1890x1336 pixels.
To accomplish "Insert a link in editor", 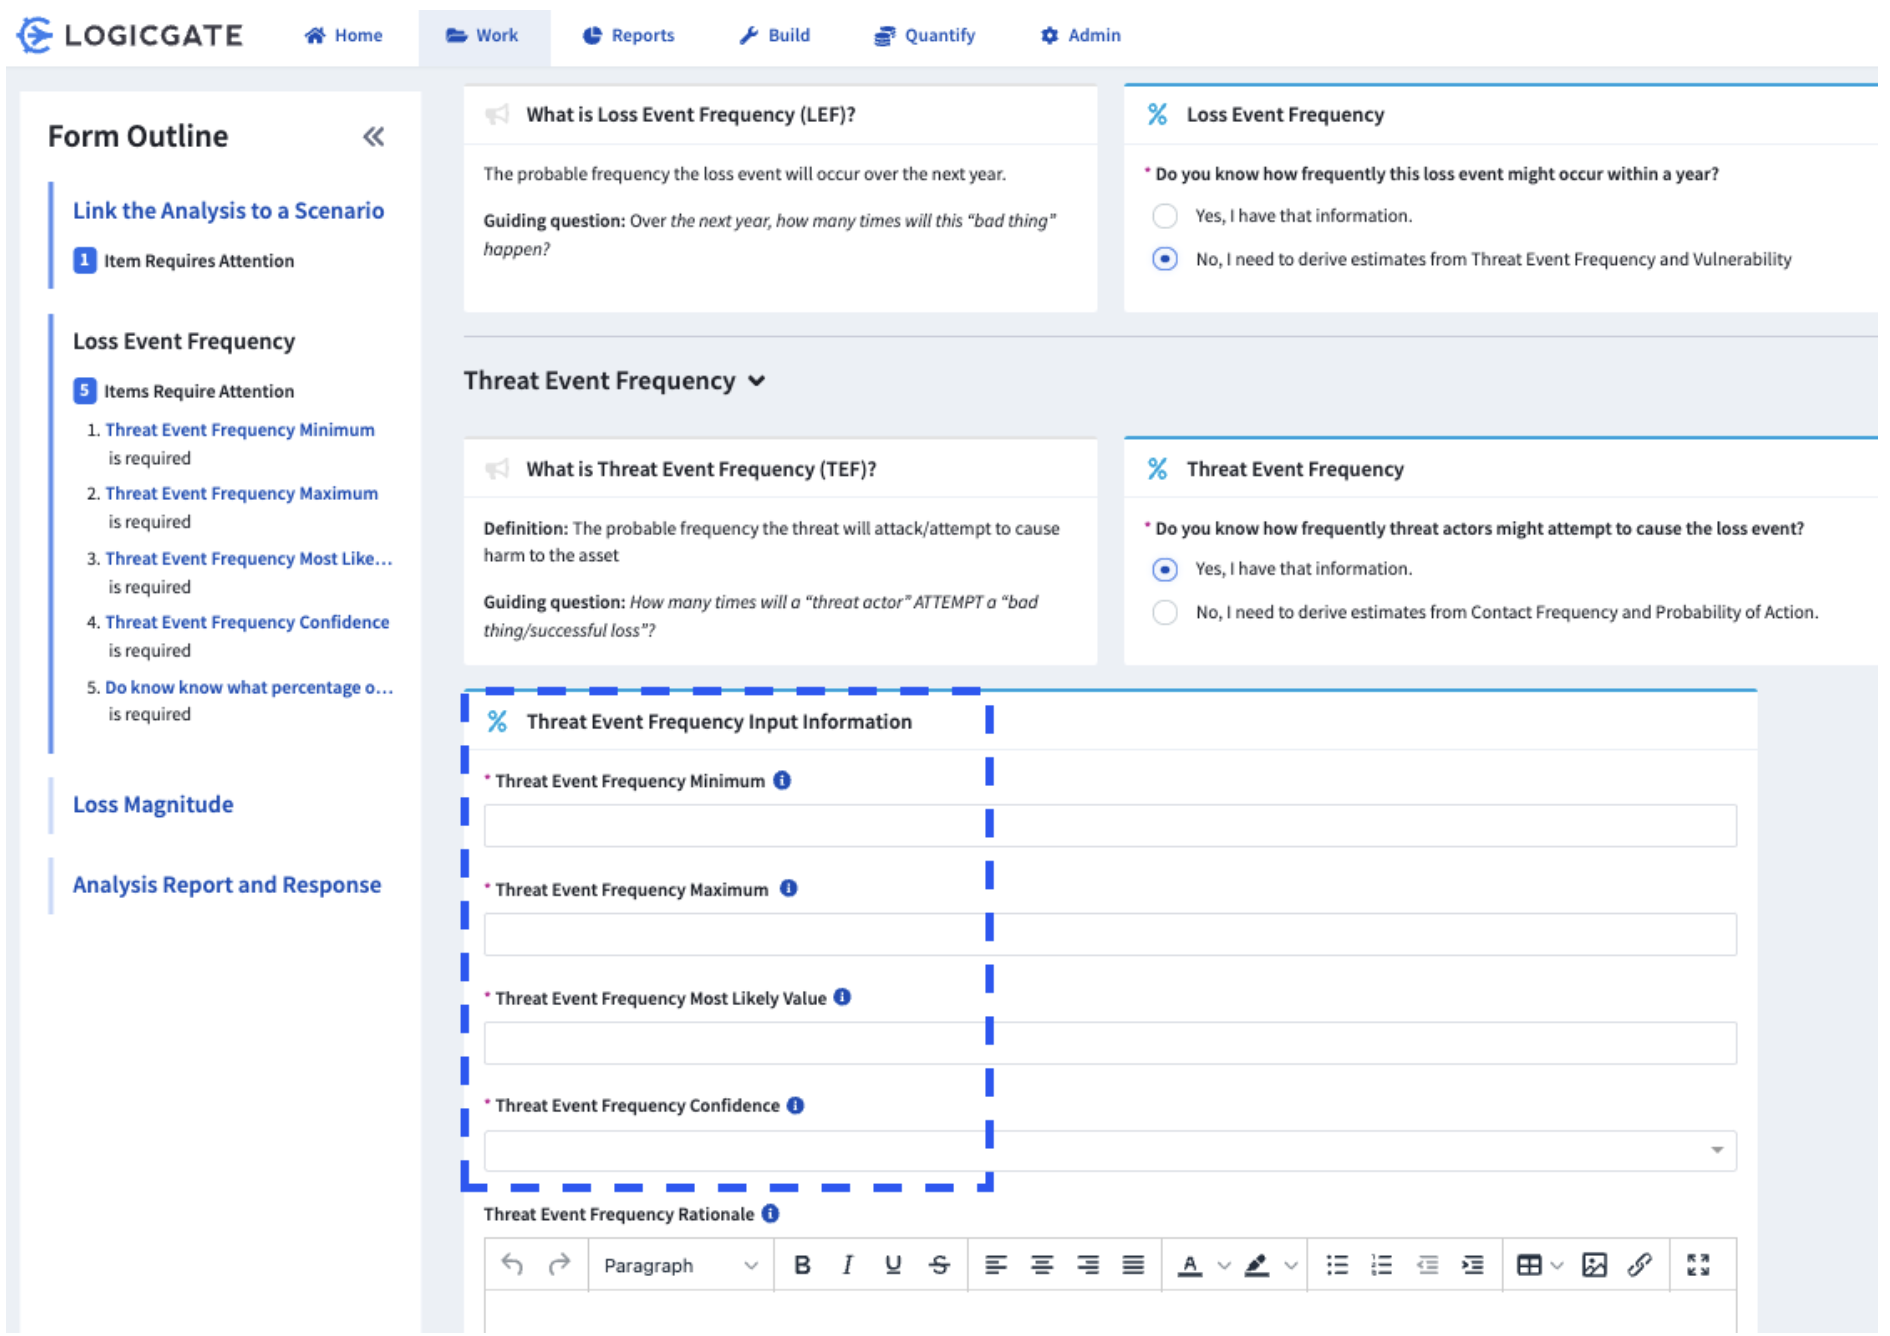I will [x=1640, y=1265].
